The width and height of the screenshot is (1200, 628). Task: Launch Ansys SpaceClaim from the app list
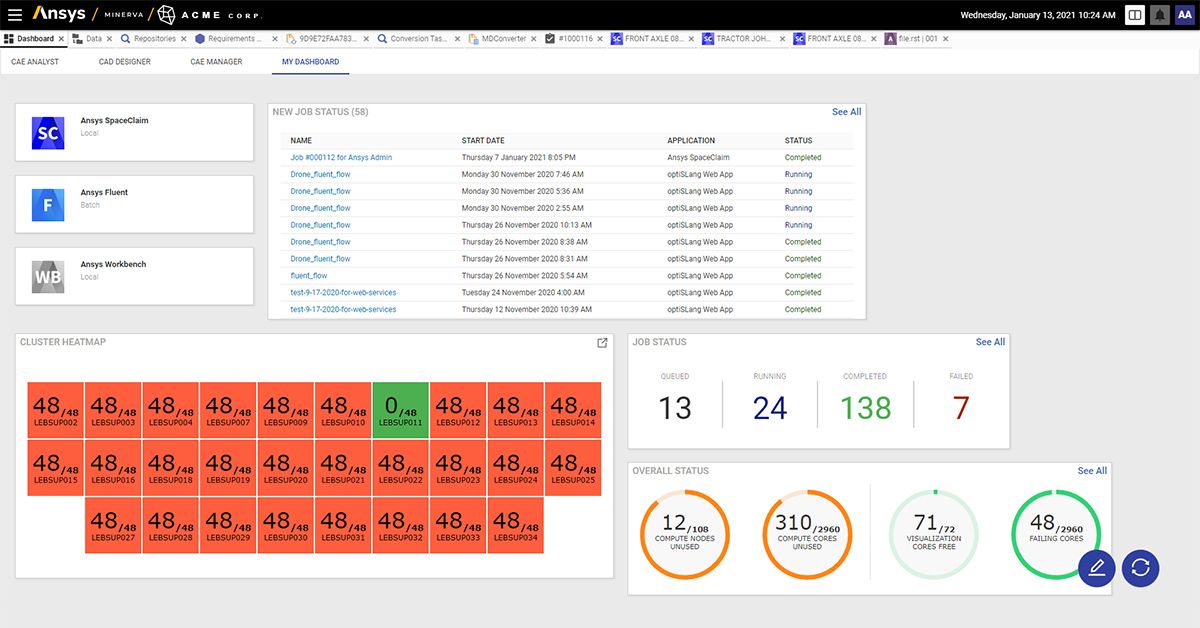point(133,131)
